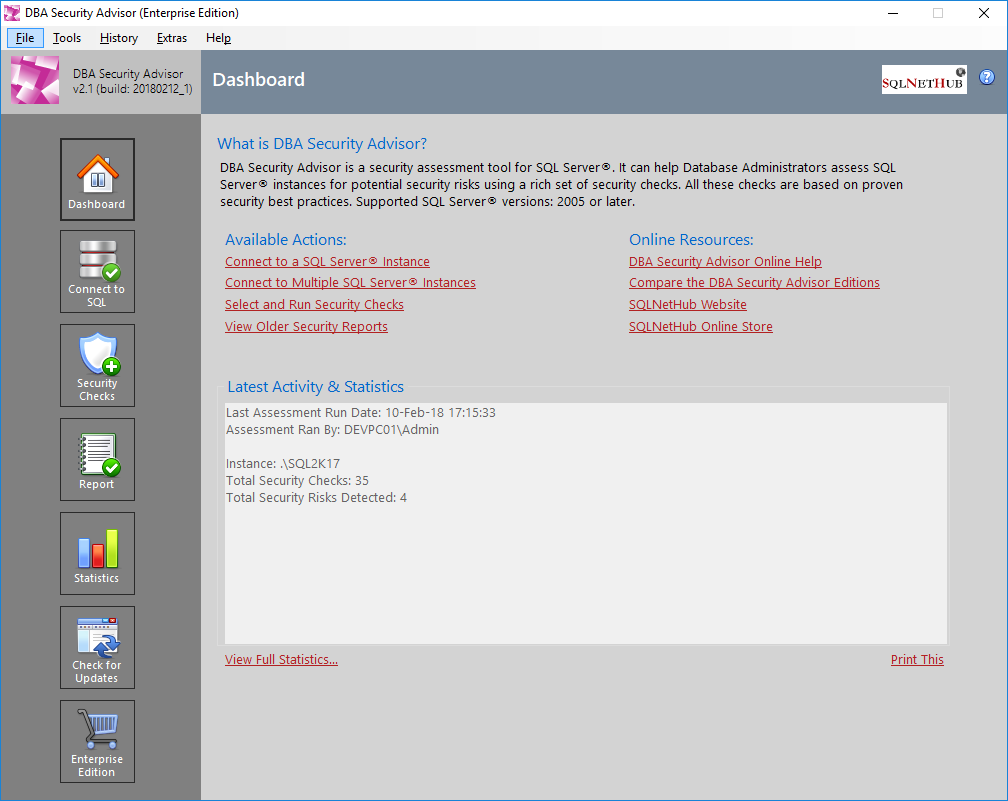Viewport: 1008px width, 801px height.
Task: Minimize the DBA Security Advisor window
Action: pos(893,13)
